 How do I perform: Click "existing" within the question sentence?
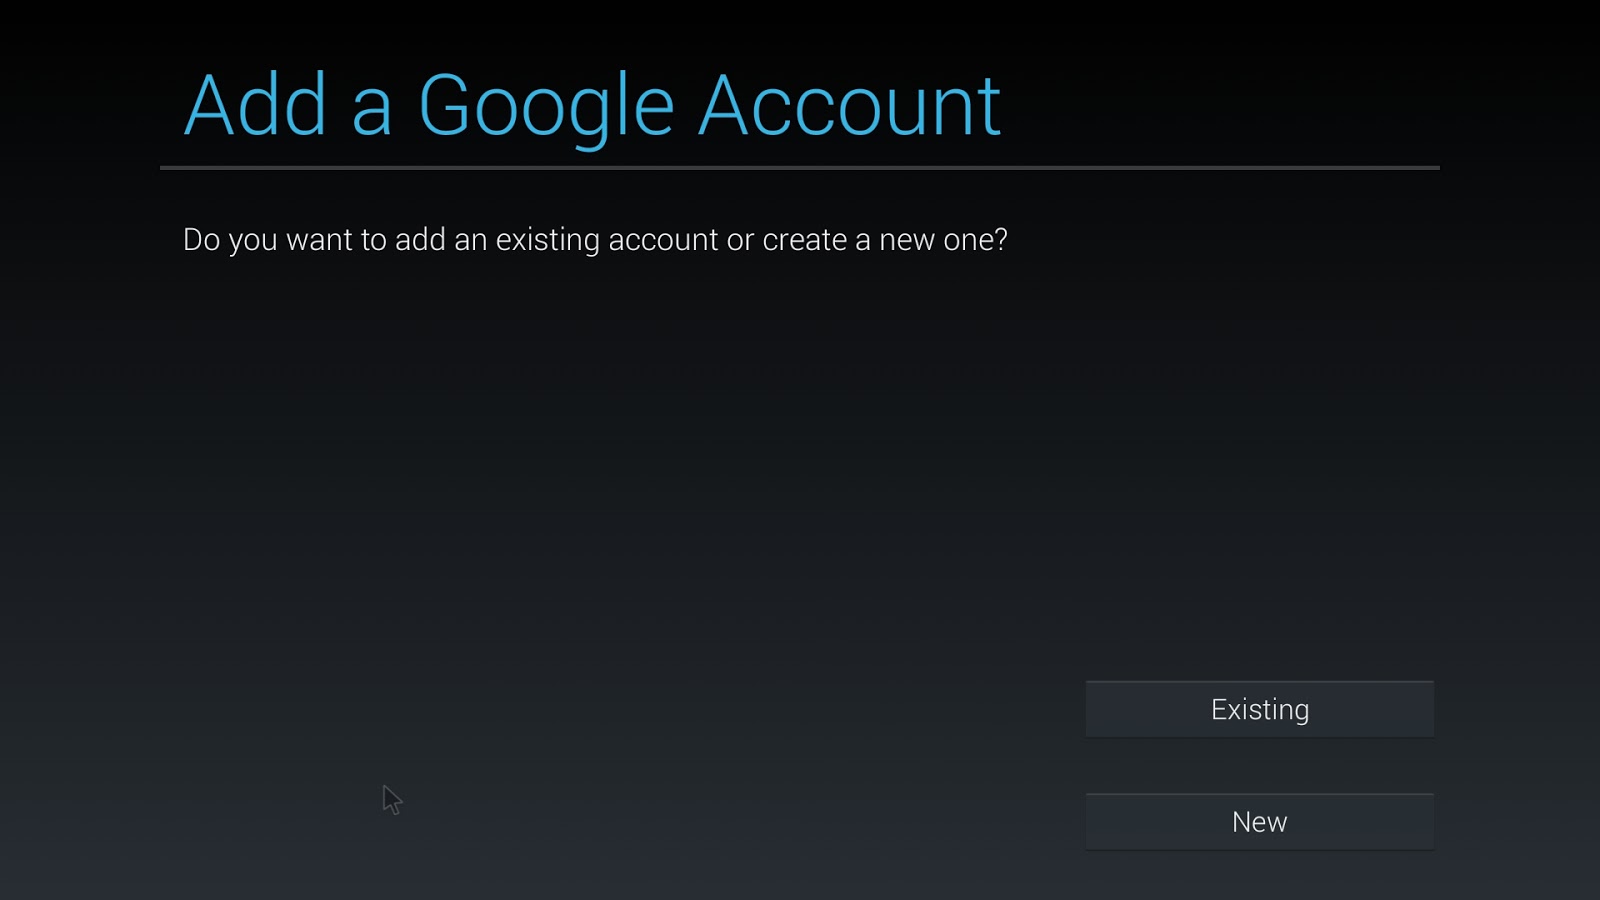coord(547,240)
